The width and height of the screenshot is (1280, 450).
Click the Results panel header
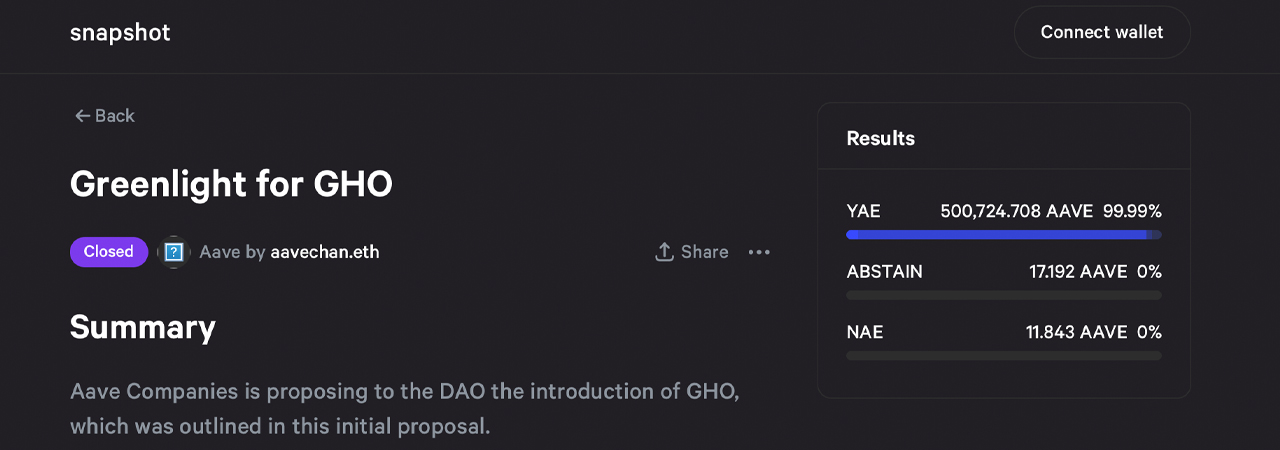[880, 138]
